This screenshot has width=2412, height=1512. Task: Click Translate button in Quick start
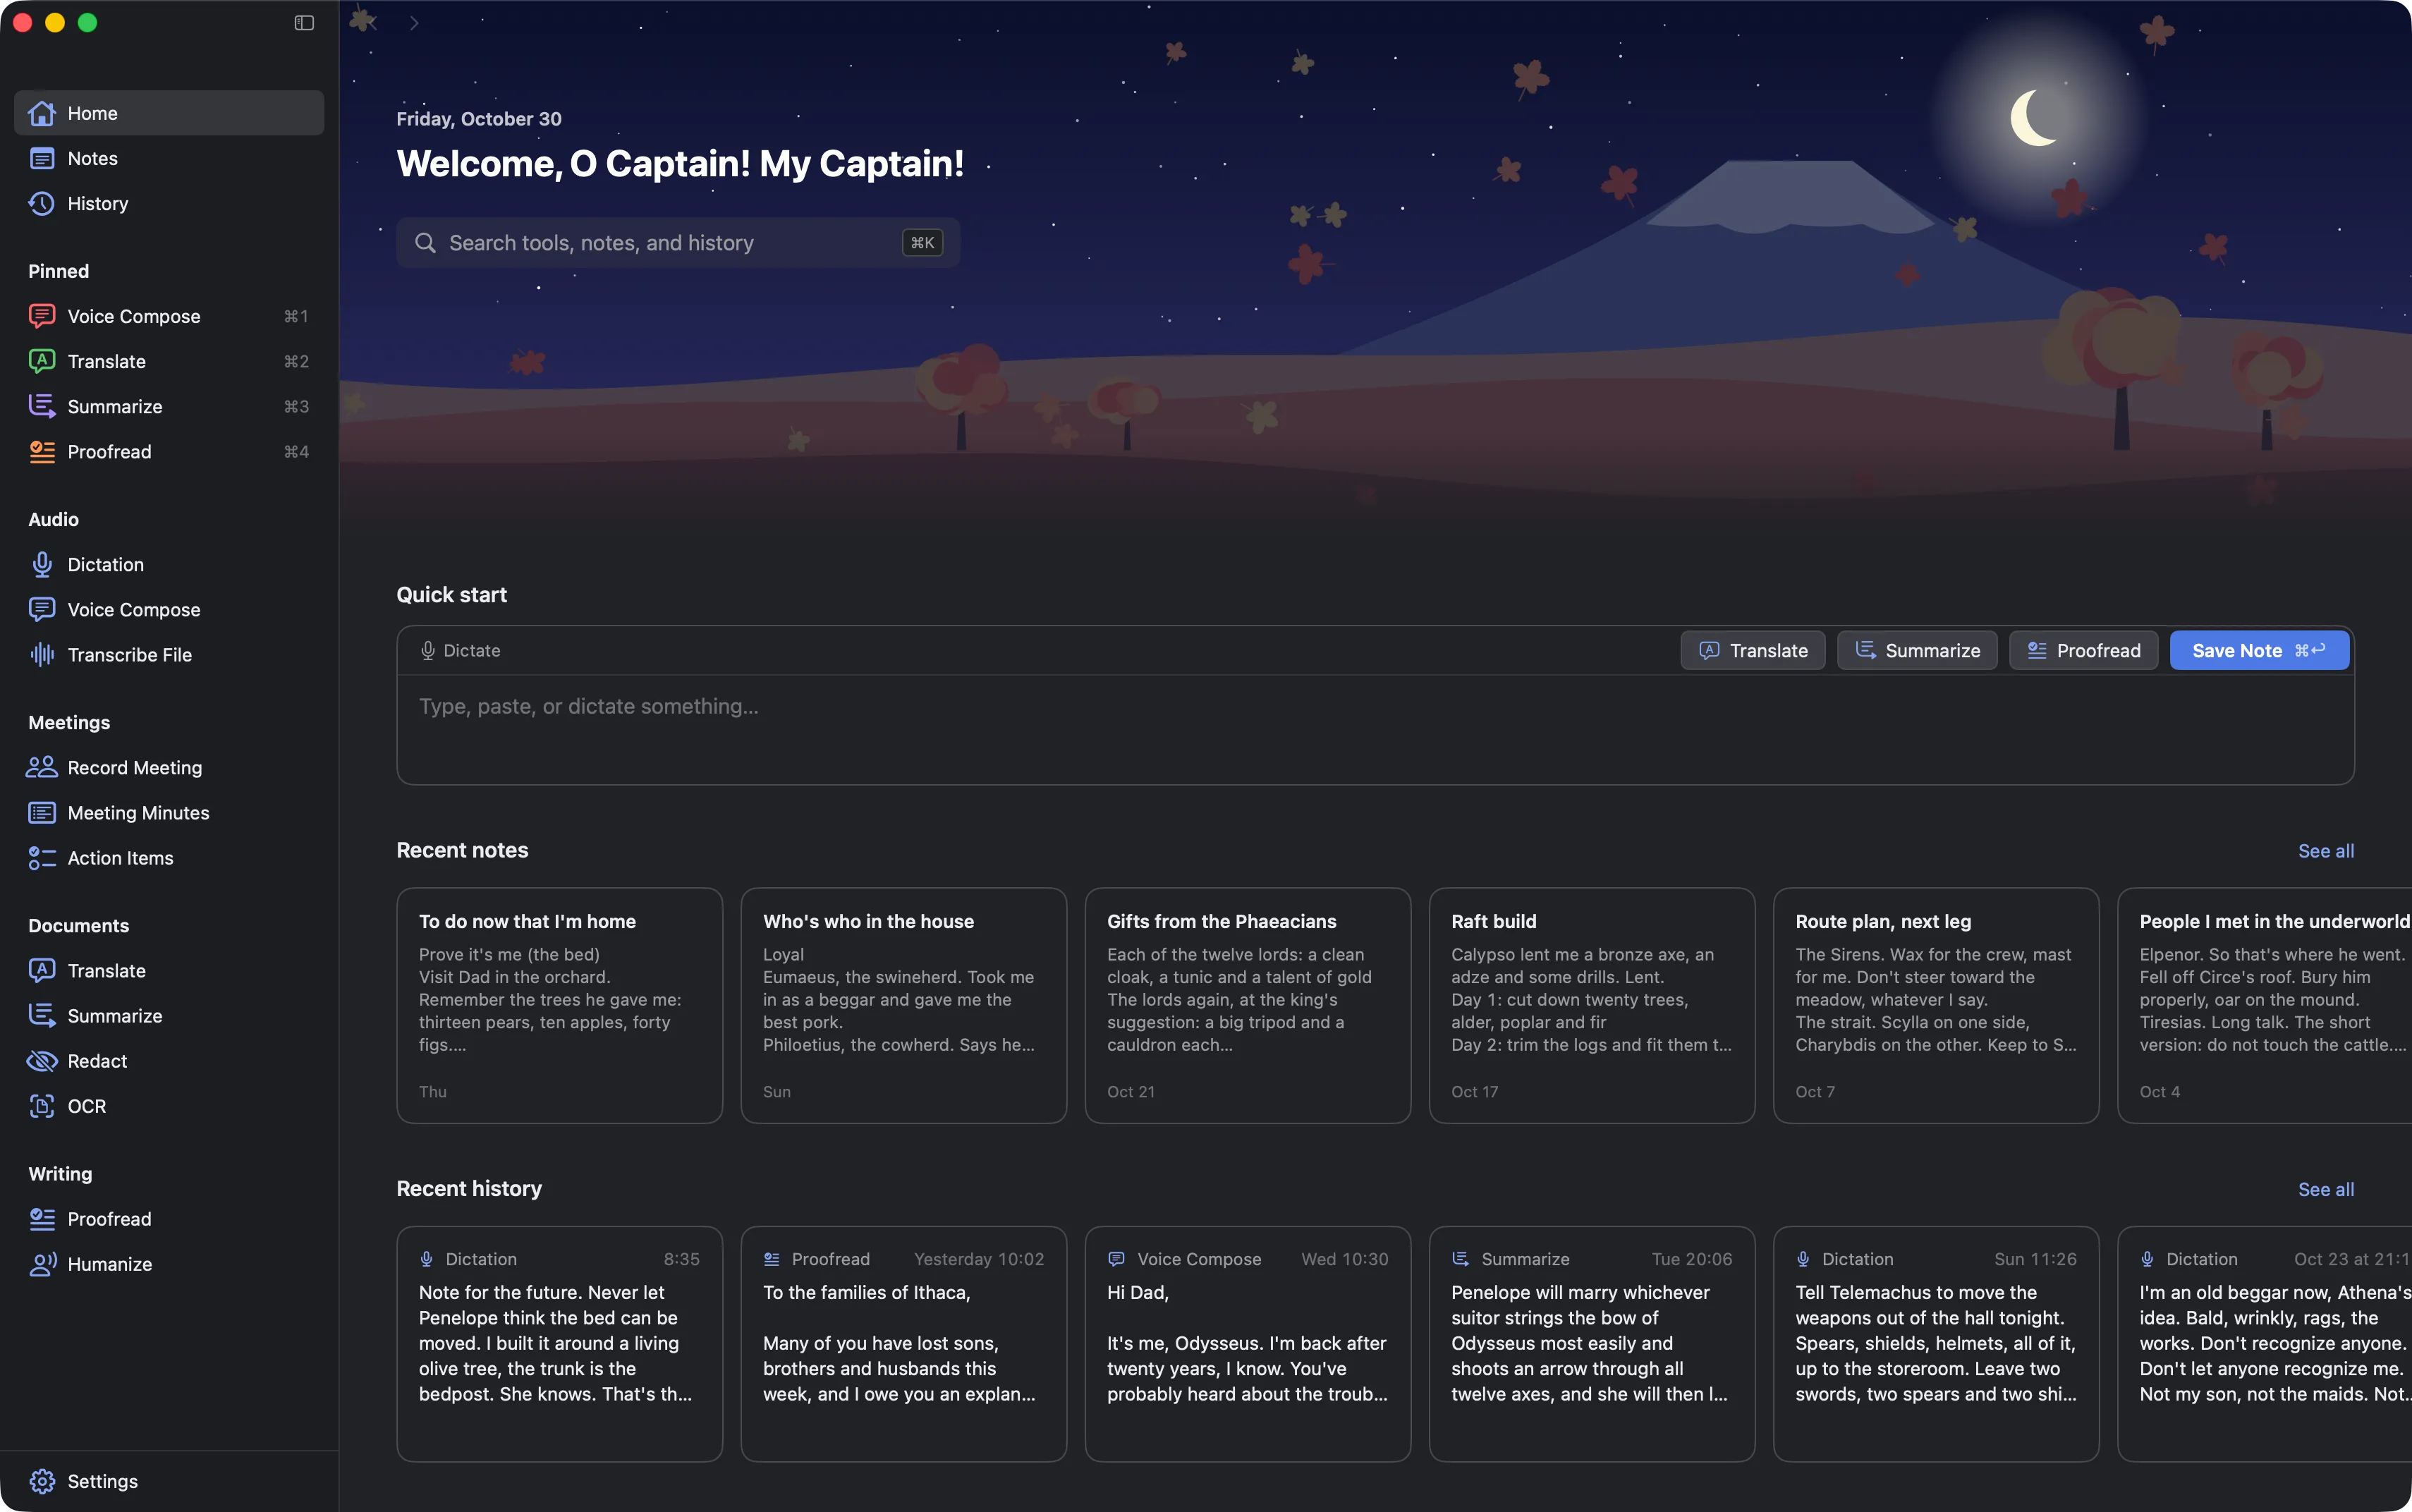coord(1752,650)
